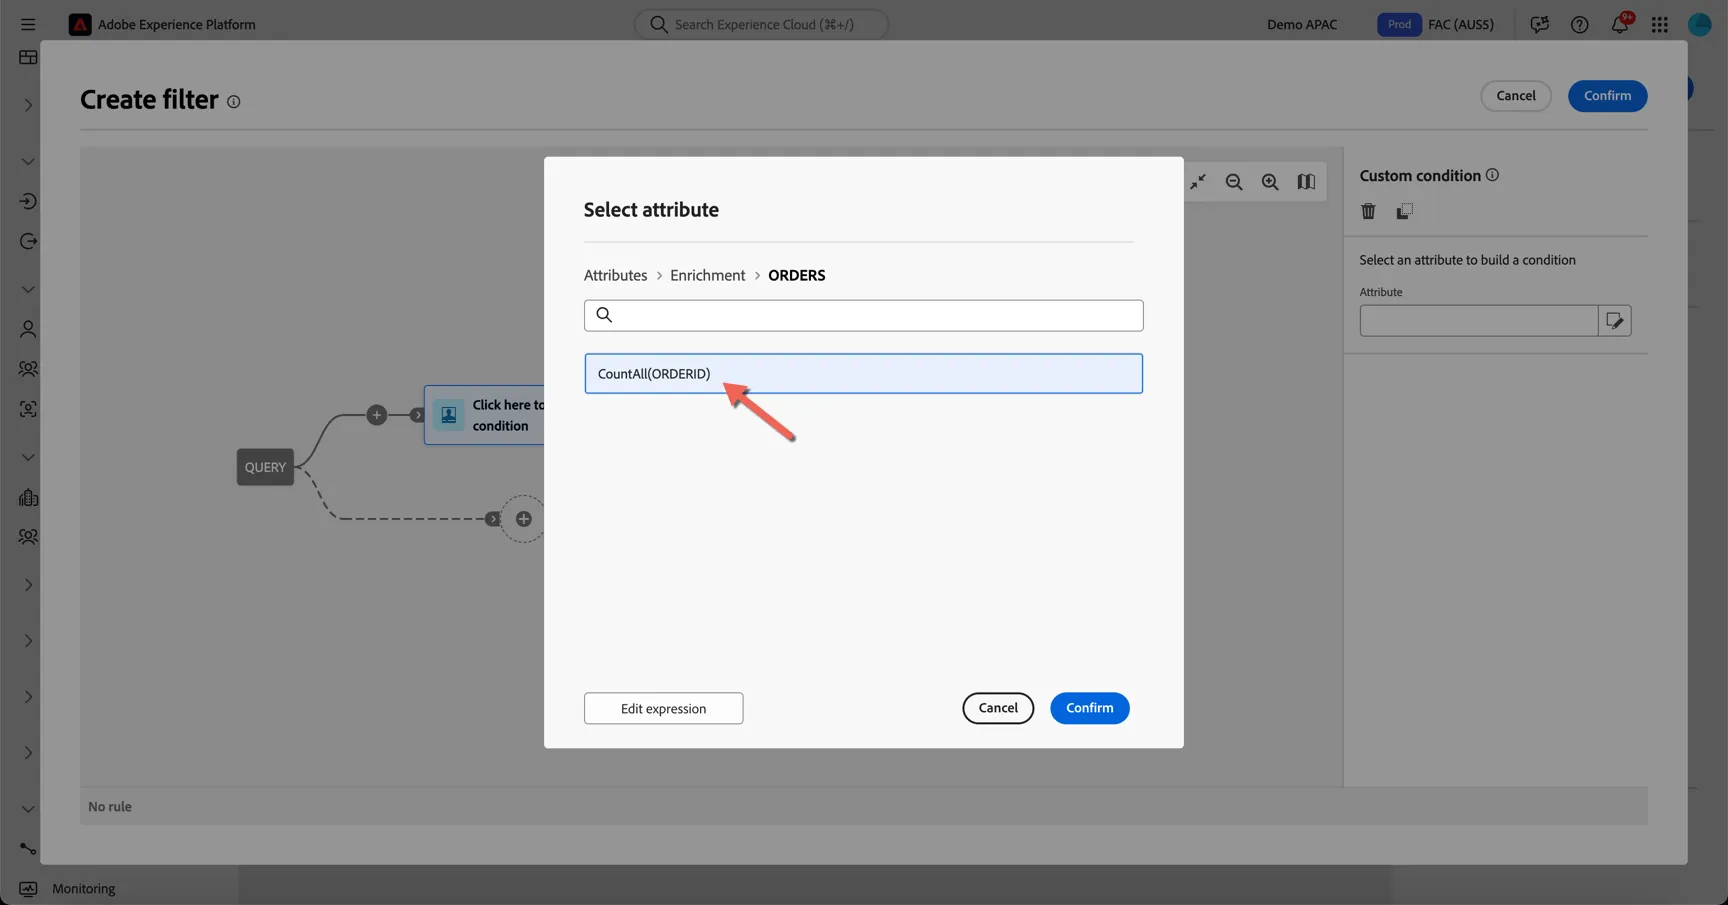Click the info icon beside Create filter
This screenshot has height=905, width=1728.
[x=233, y=101]
